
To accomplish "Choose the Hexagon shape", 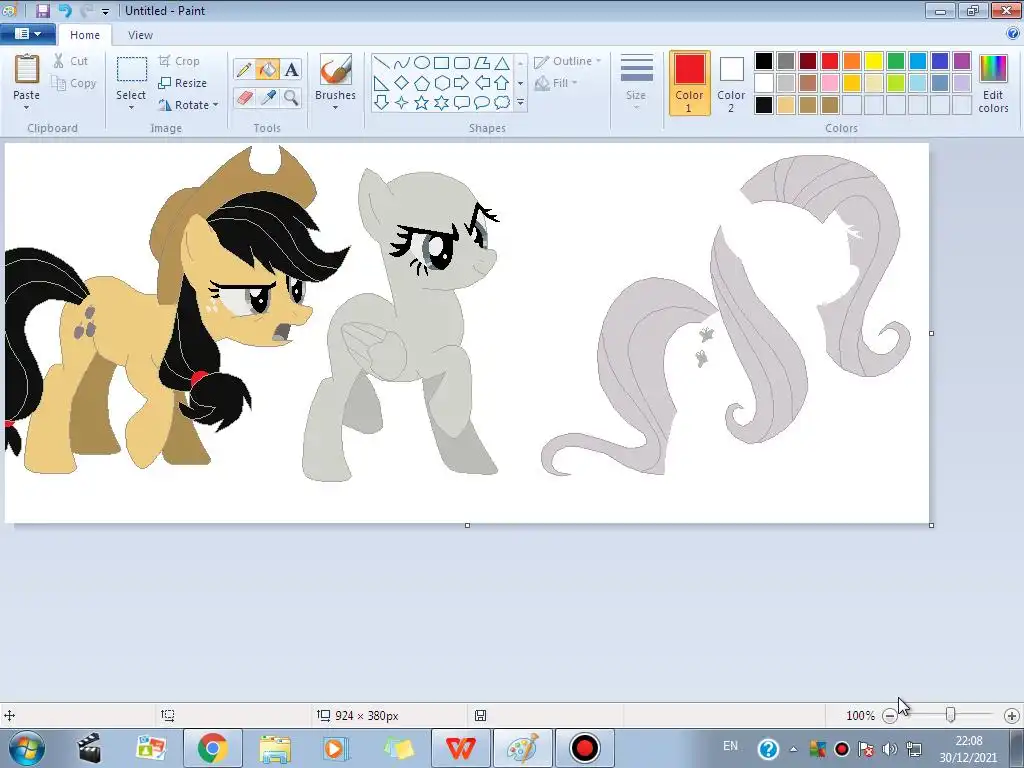I will click(x=441, y=83).
